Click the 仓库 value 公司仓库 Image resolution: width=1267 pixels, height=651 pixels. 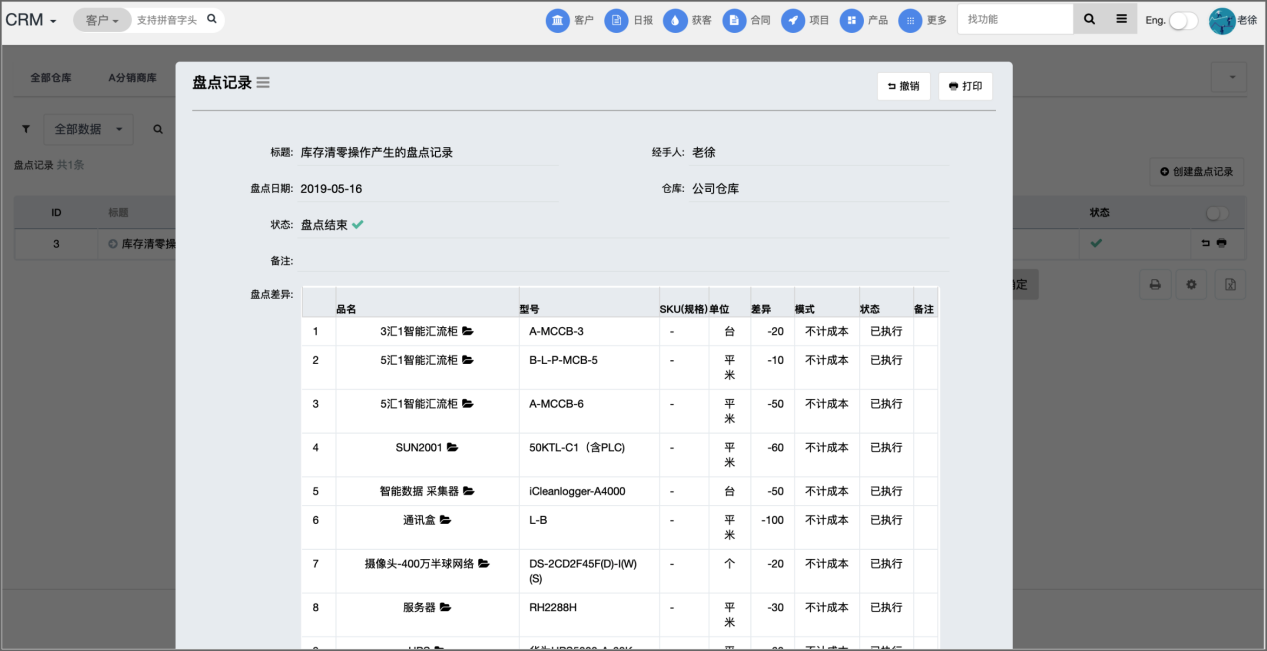(x=716, y=188)
